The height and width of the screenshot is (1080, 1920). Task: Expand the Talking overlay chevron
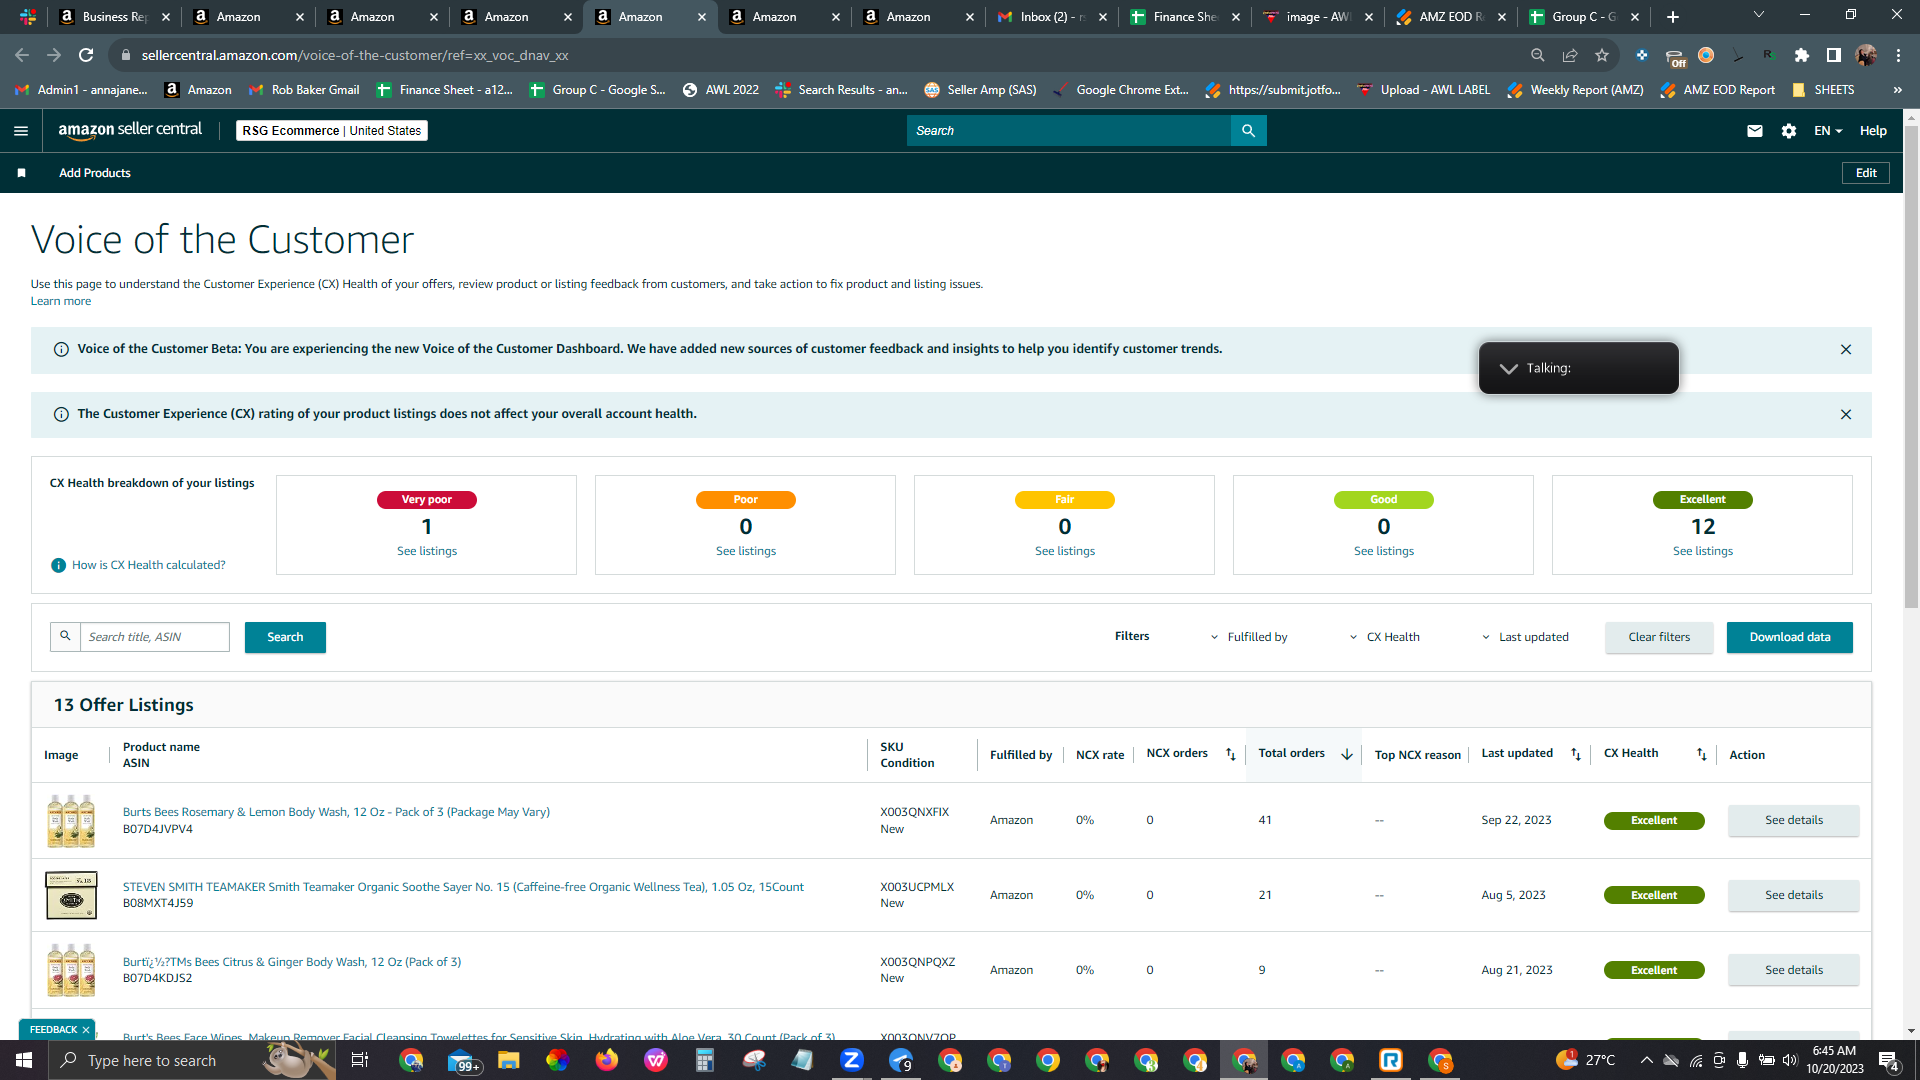1508,369
